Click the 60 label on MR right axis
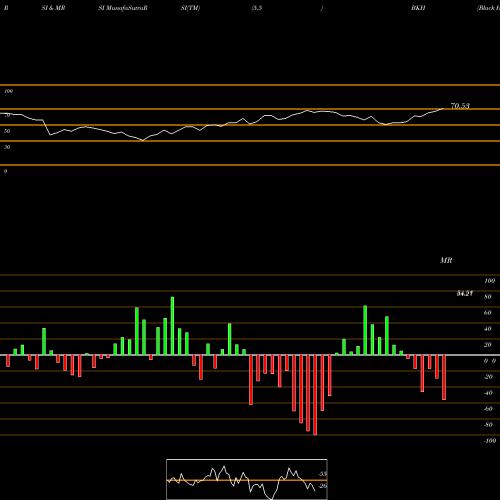 click(488, 313)
